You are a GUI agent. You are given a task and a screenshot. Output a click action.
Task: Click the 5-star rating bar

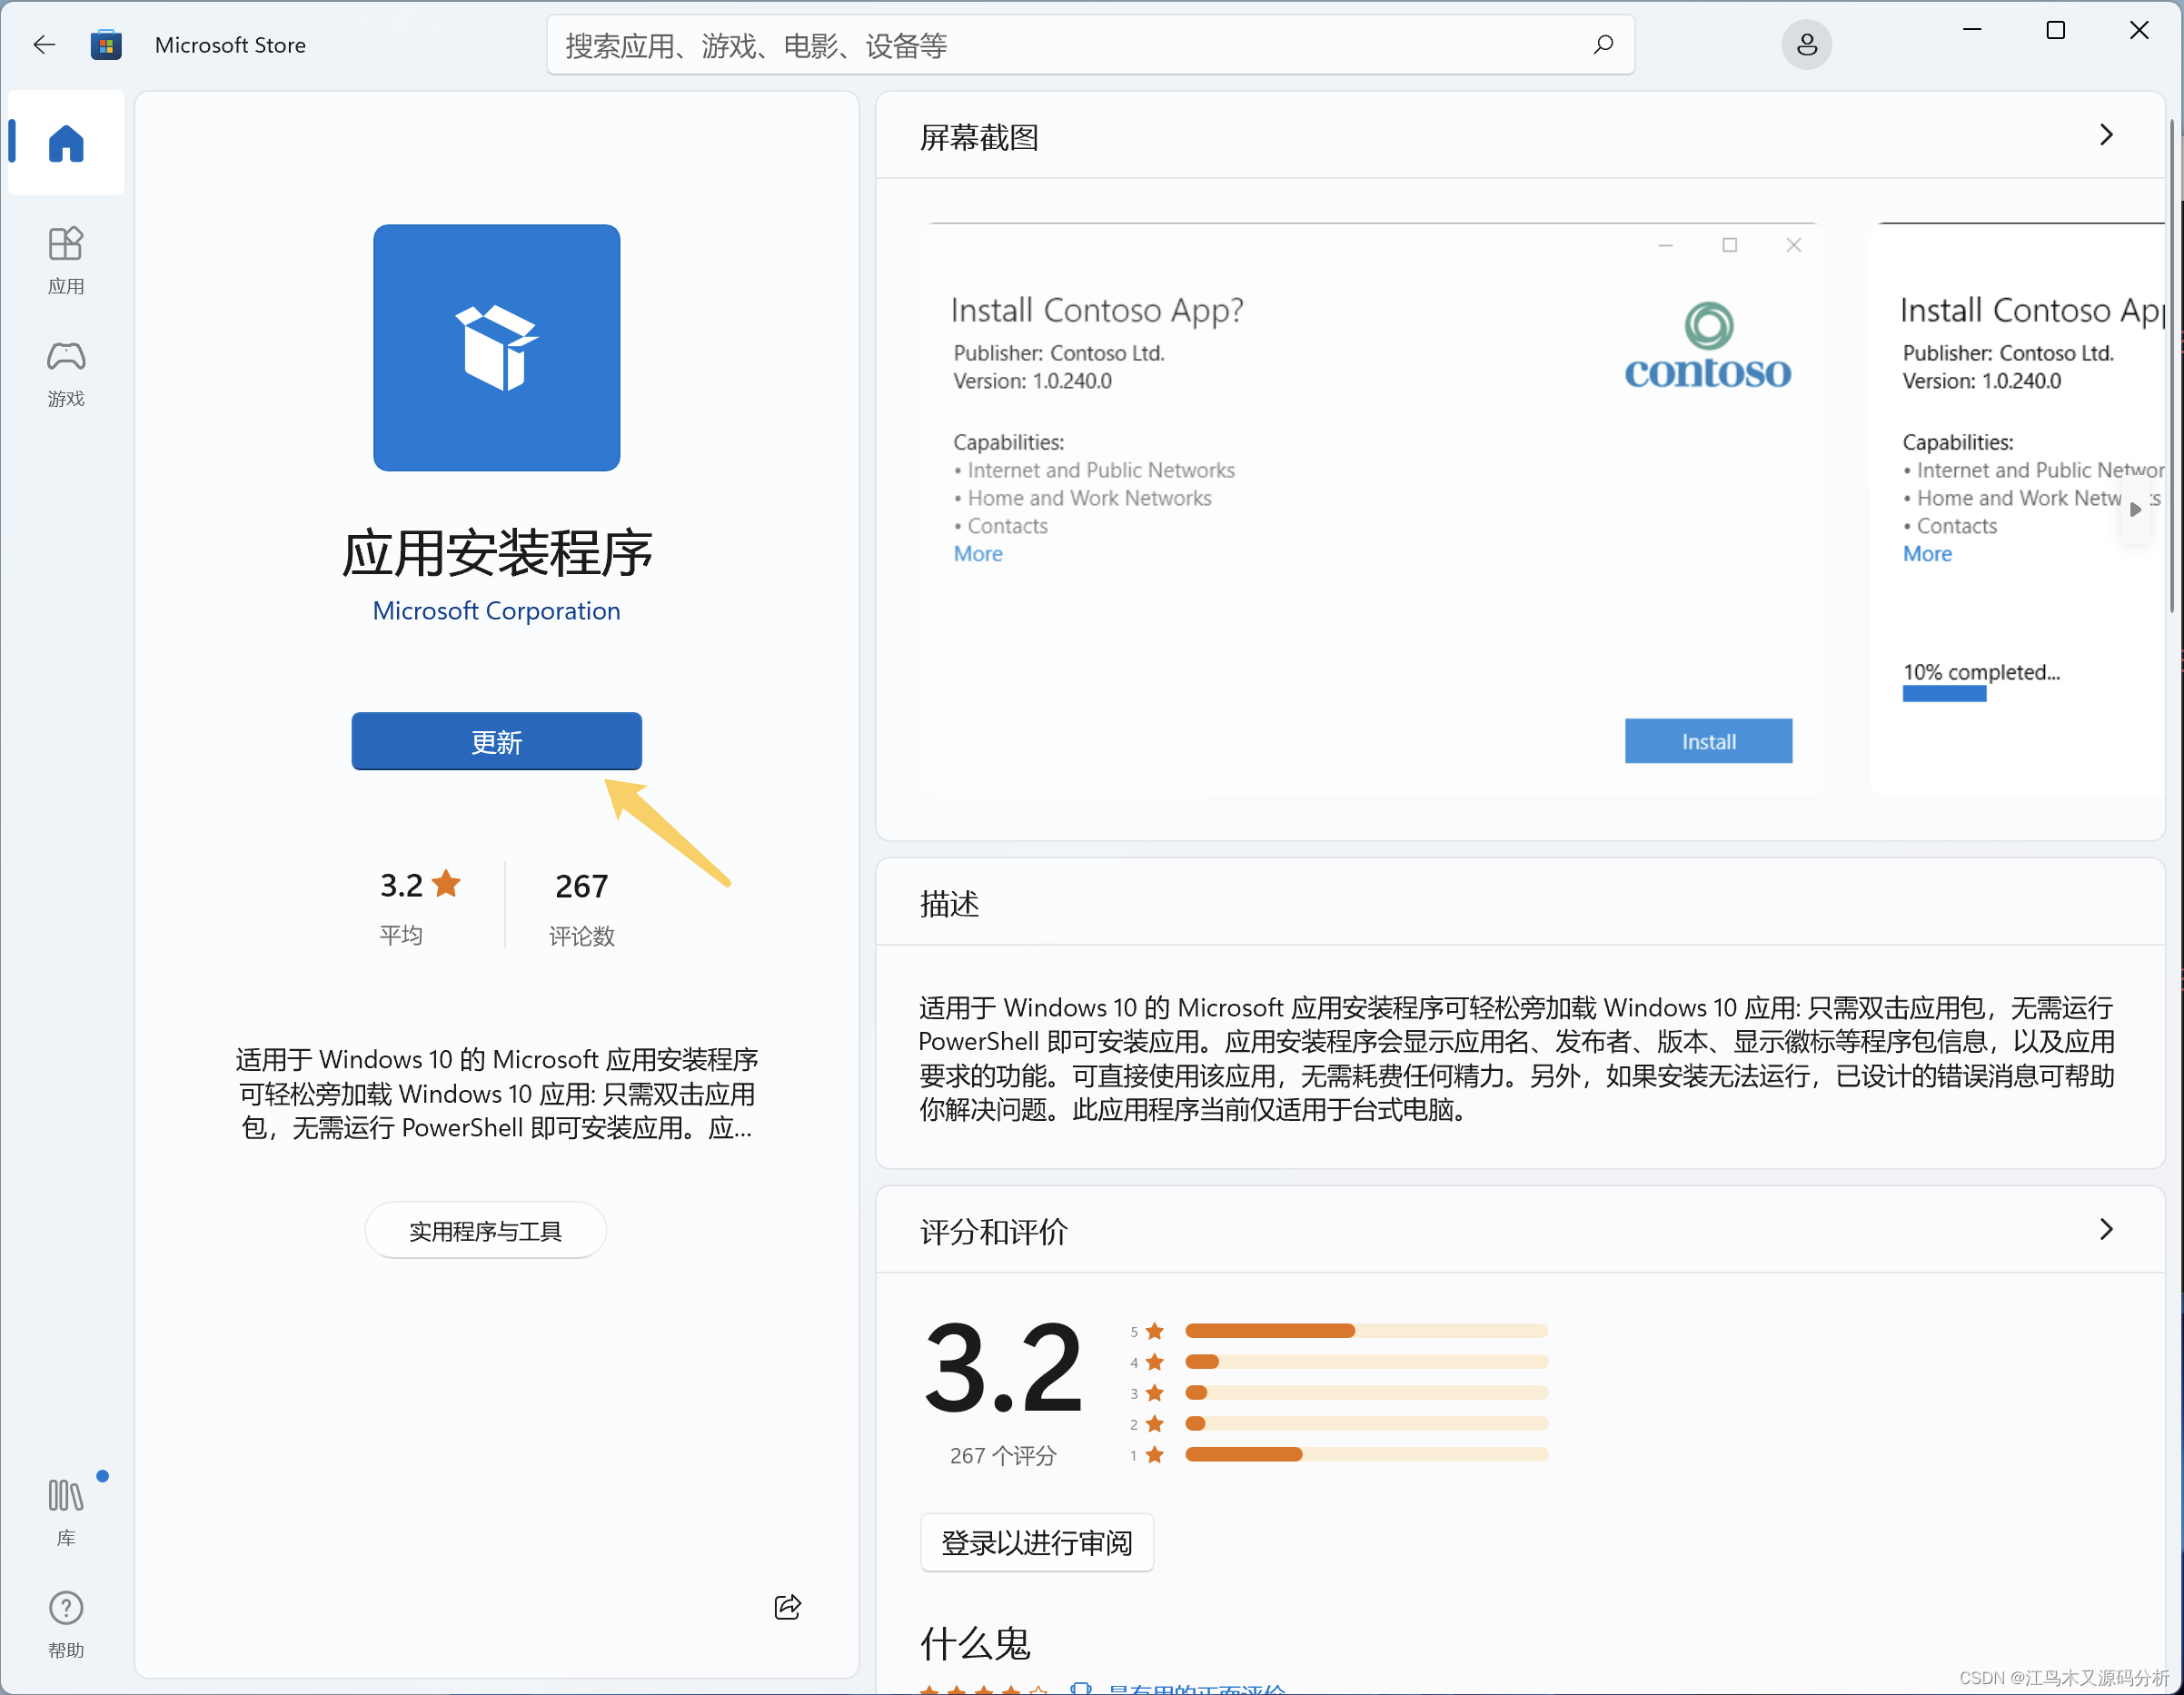[x=1366, y=1331]
